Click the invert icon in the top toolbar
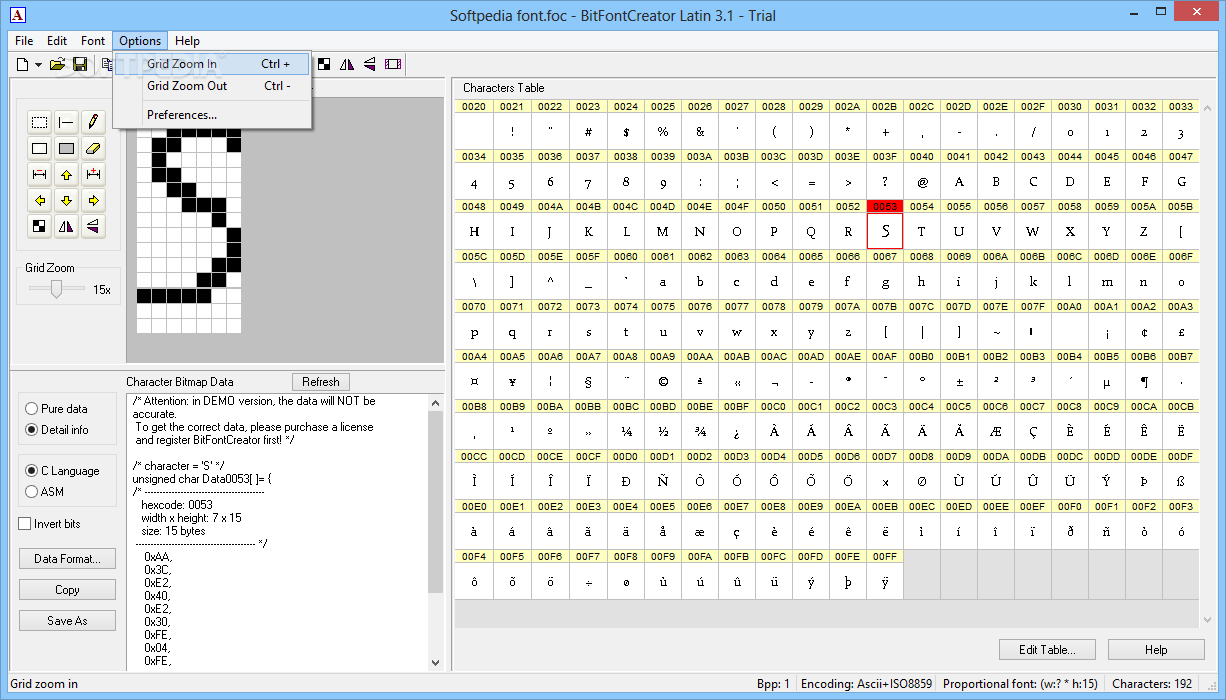This screenshot has width=1226, height=700. point(325,64)
